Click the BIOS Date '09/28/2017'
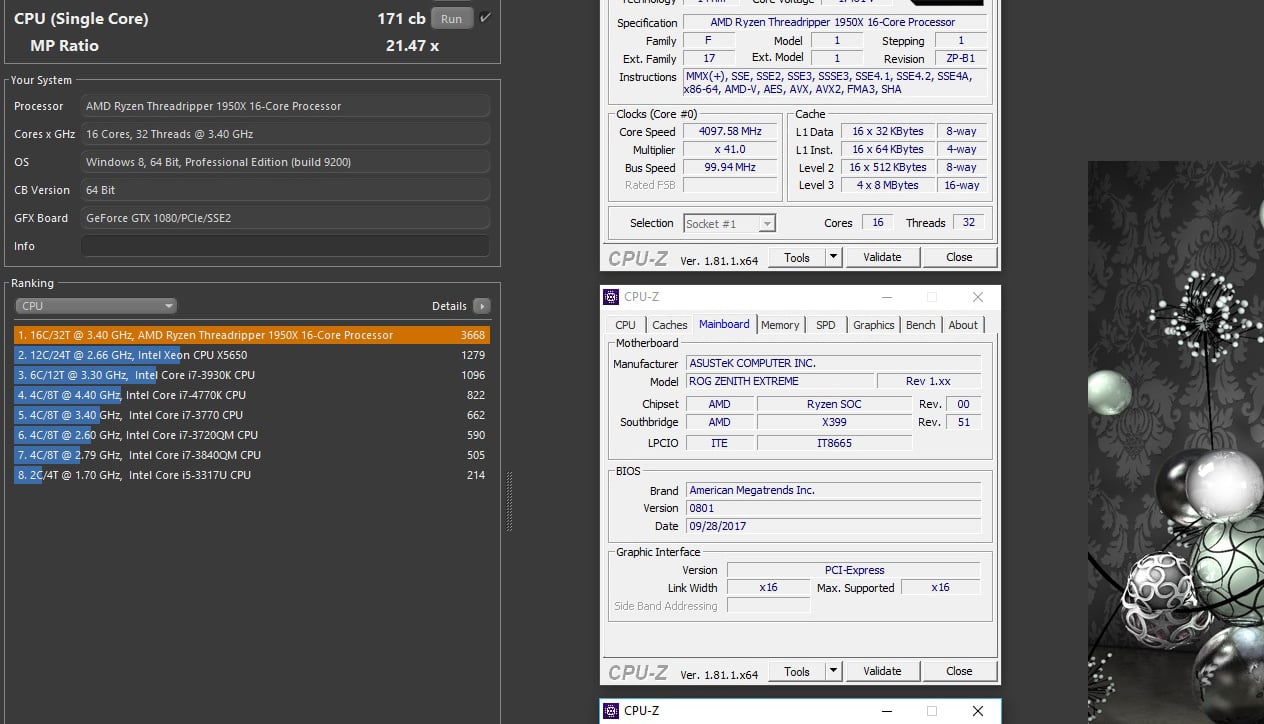Screen dimensions: 1264x724 833,527
